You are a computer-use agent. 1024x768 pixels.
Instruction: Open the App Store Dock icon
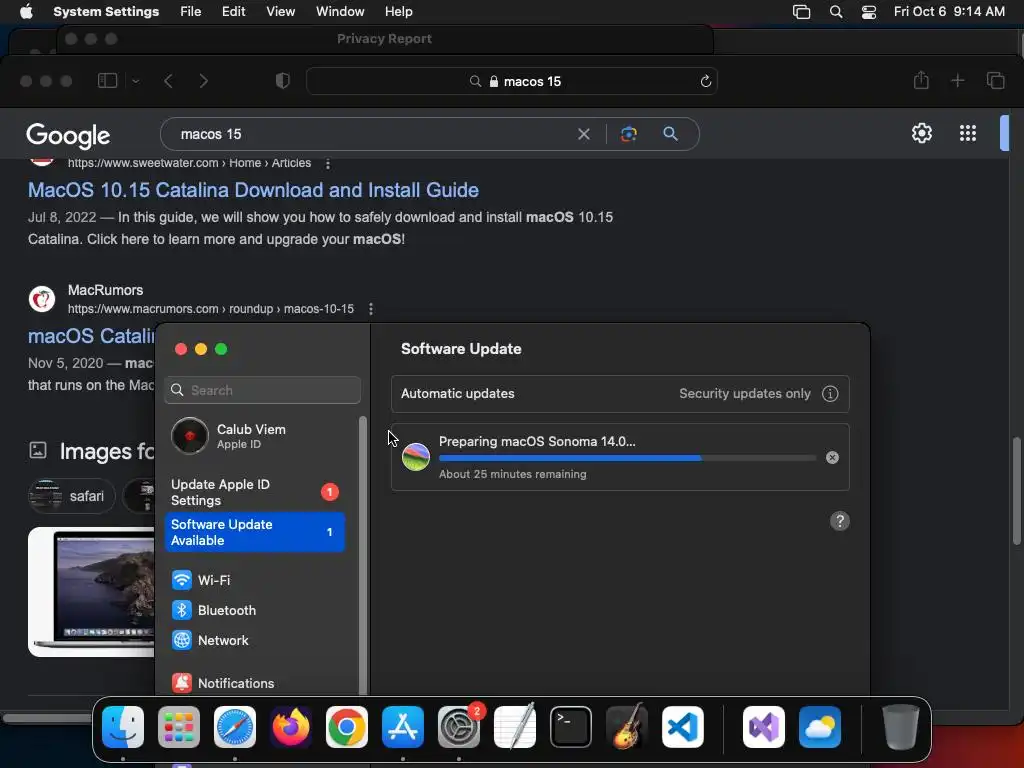[x=403, y=727]
